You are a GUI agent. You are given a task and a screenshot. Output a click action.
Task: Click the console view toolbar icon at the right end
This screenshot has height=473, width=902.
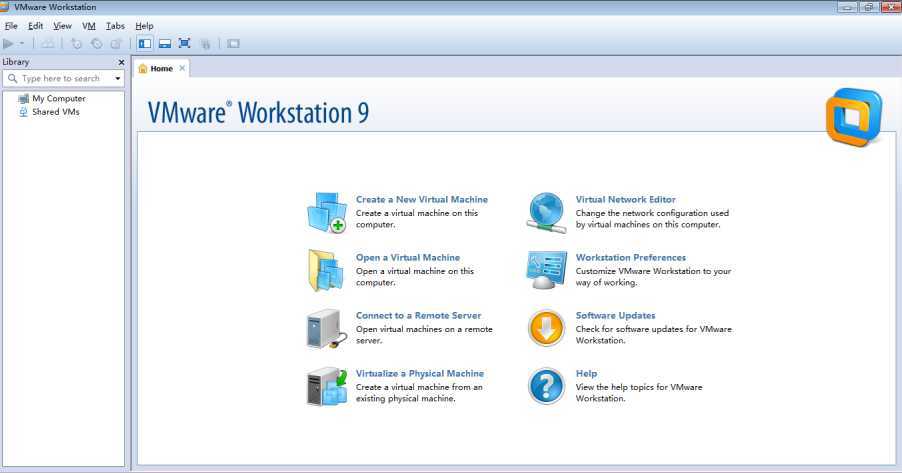click(x=233, y=44)
